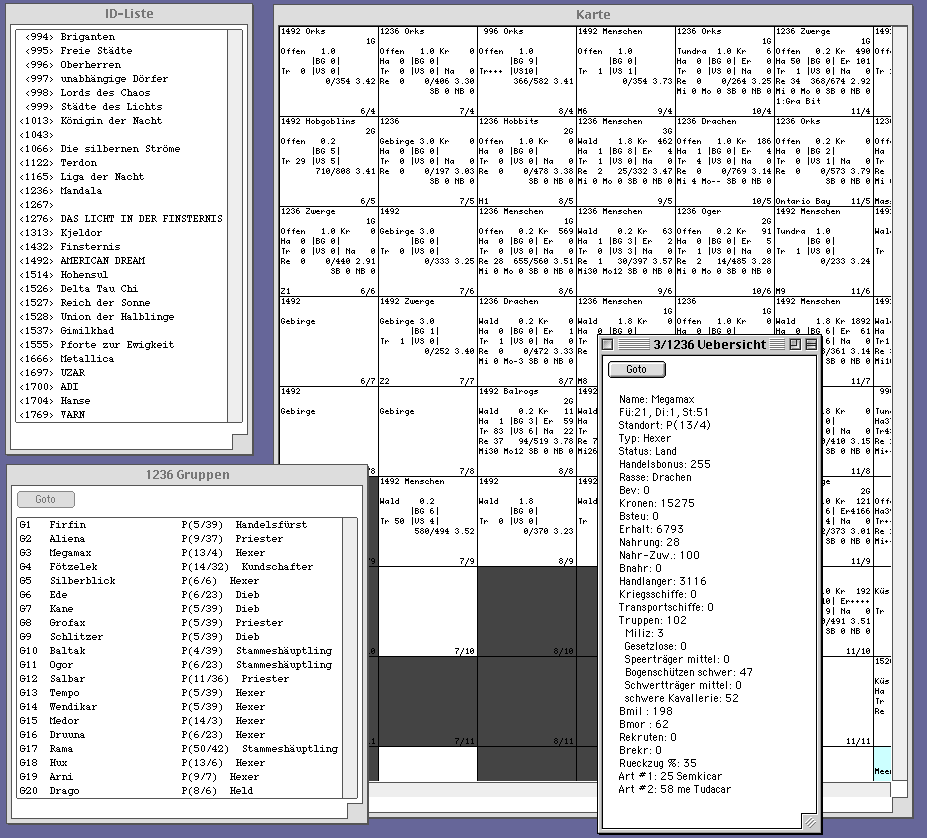Select <1165> Liga der Nacht
The image size is (927, 838).
(x=121, y=177)
